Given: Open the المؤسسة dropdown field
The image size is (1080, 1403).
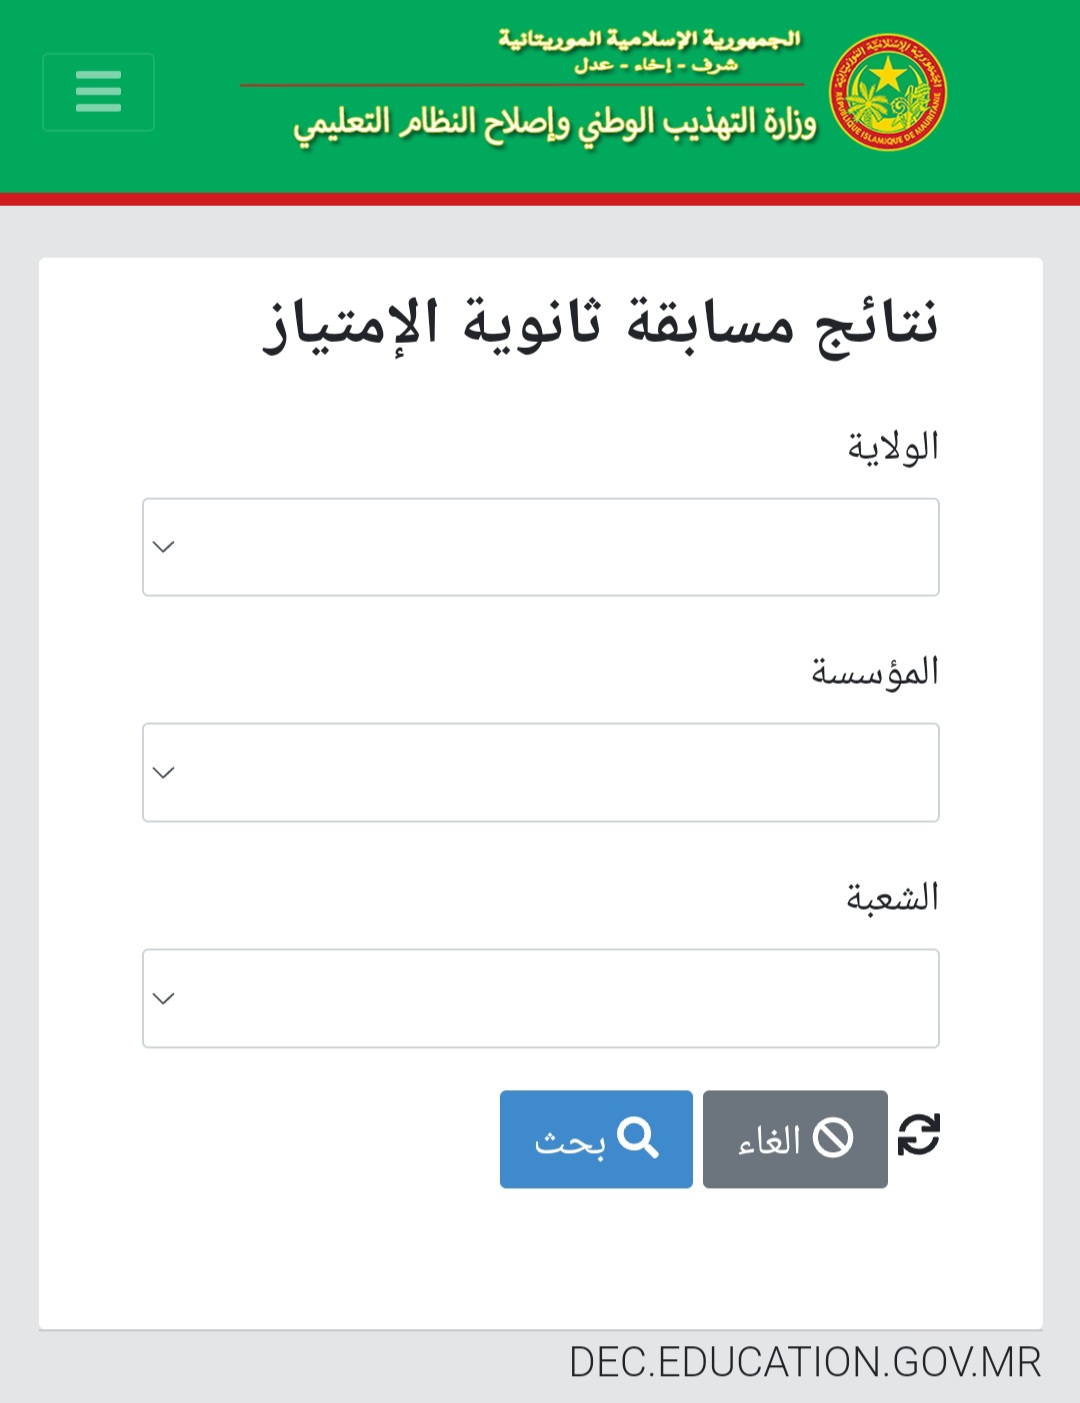Looking at the screenshot, I should [x=540, y=772].
